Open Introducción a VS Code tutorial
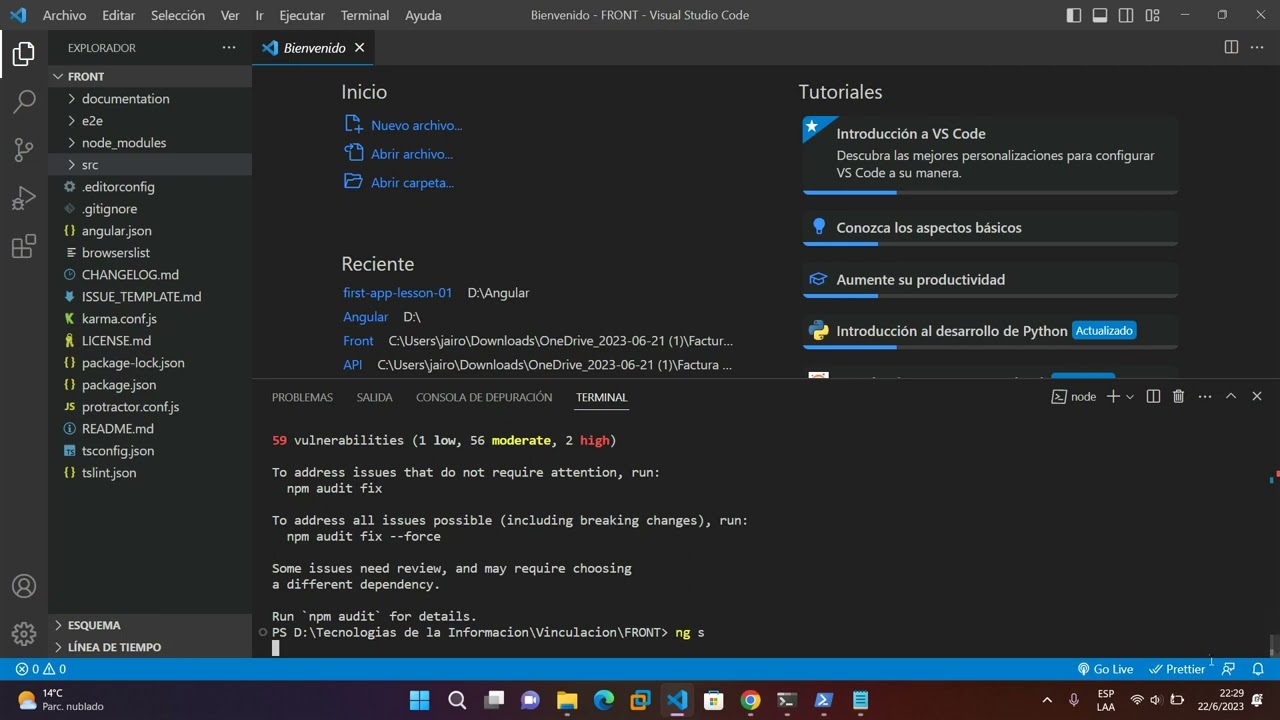This screenshot has height=720, width=1280. coord(990,154)
